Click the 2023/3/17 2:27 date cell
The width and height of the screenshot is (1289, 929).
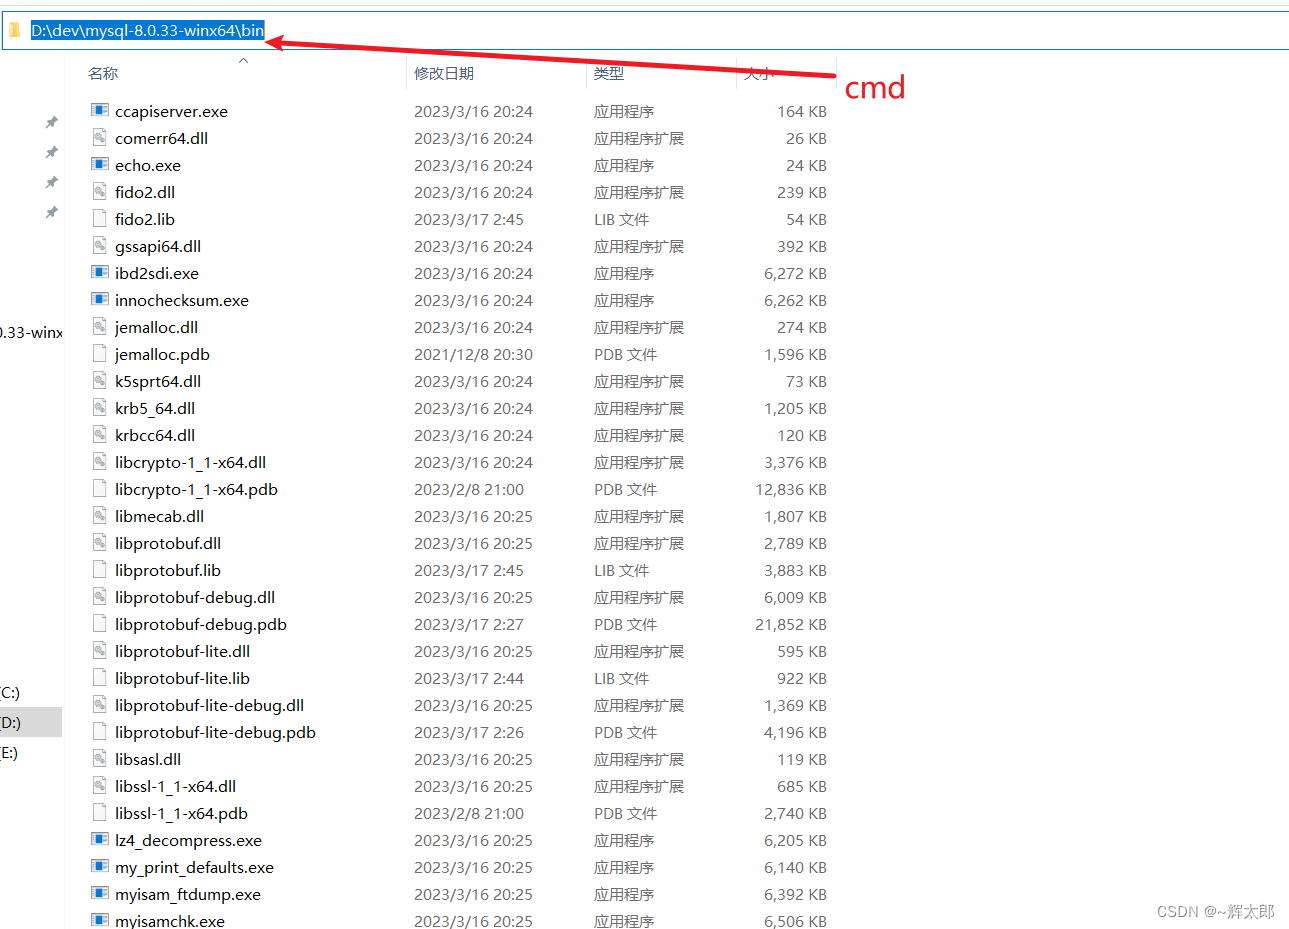tap(469, 624)
